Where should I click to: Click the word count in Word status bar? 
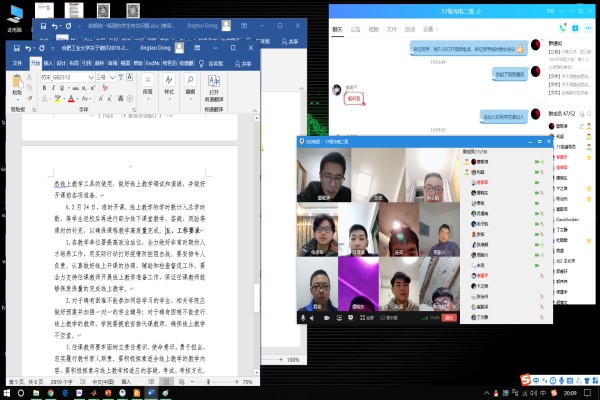coord(62,382)
